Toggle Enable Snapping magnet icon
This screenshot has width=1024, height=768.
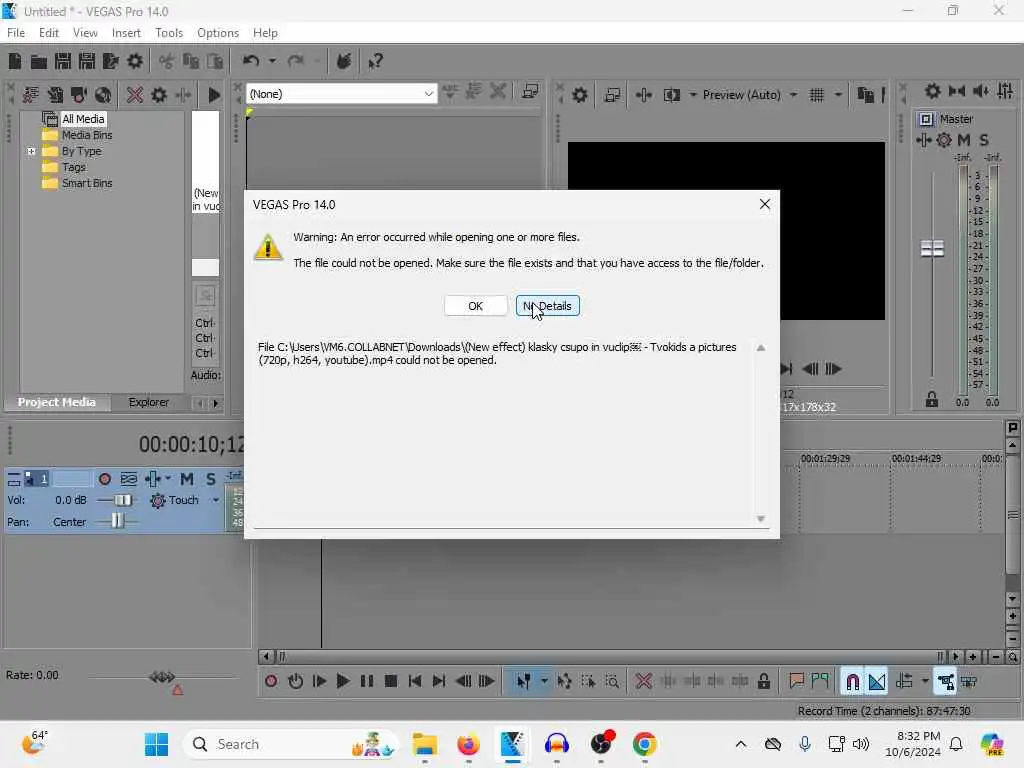click(x=852, y=682)
